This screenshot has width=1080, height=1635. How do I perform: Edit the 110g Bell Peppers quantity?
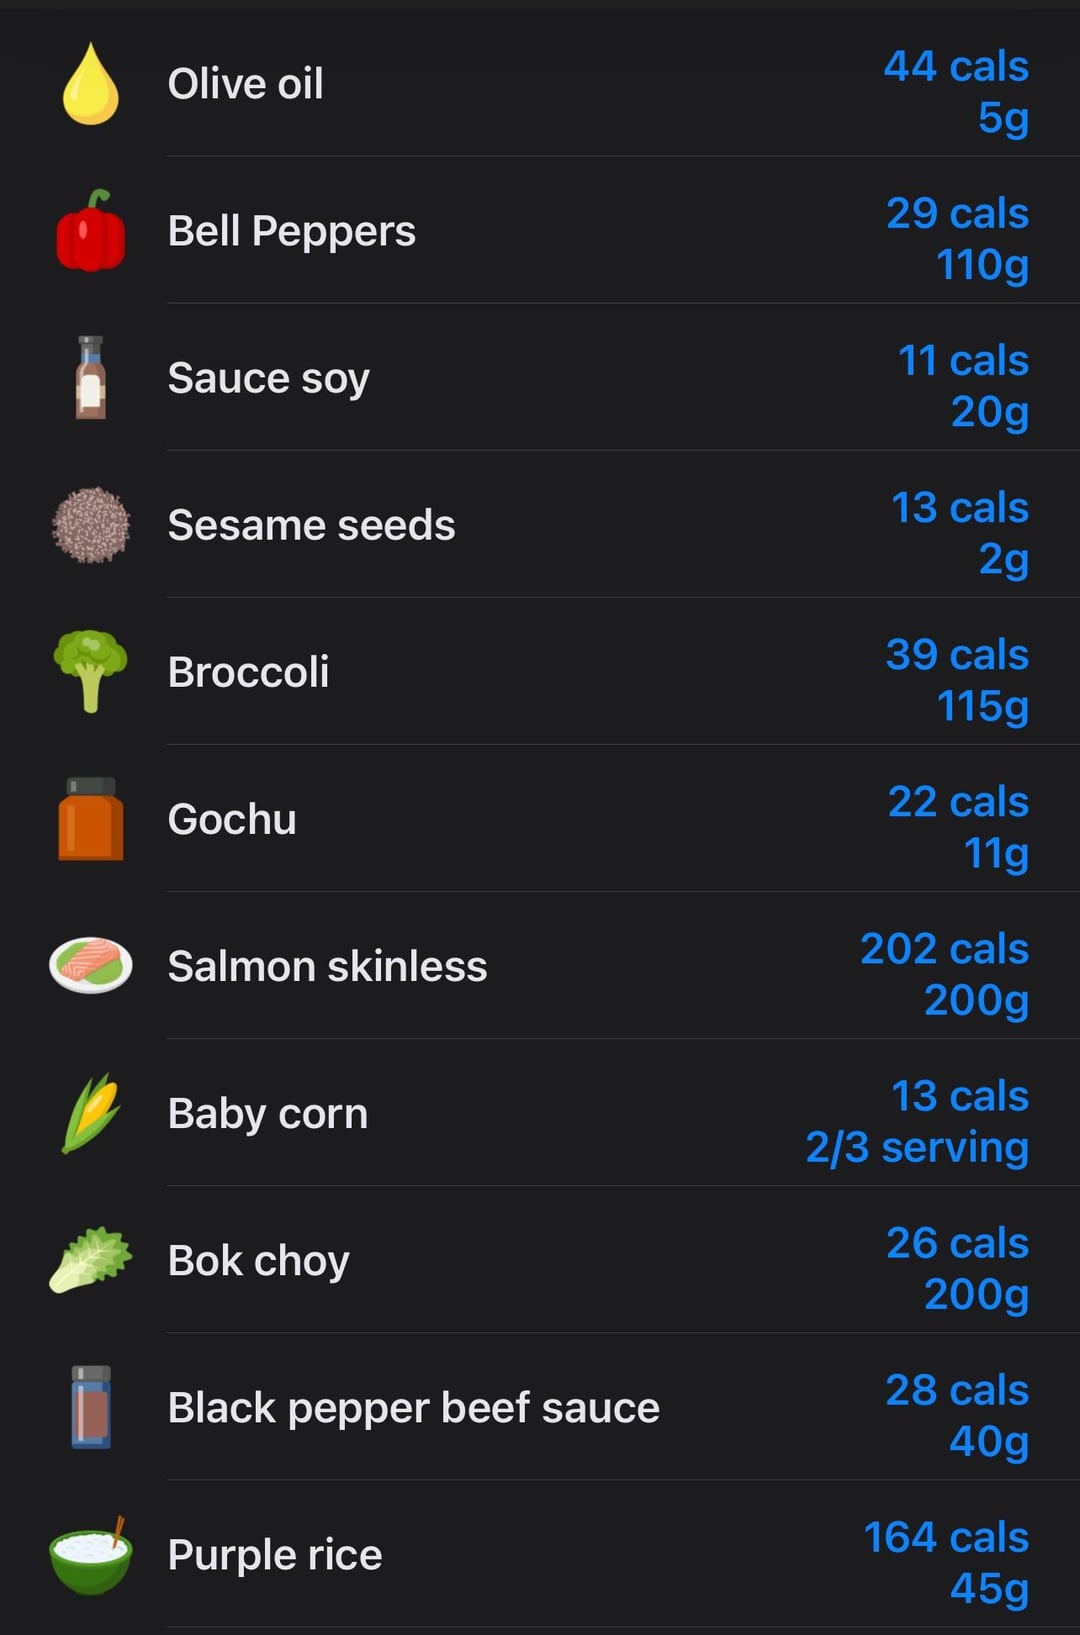coord(982,265)
